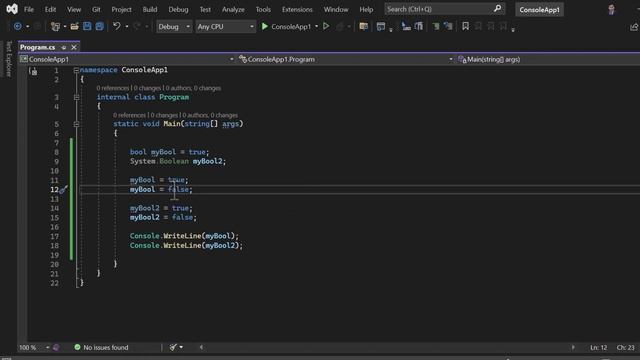Click the Visual Studio logo icon

pyautogui.click(x=12, y=9)
